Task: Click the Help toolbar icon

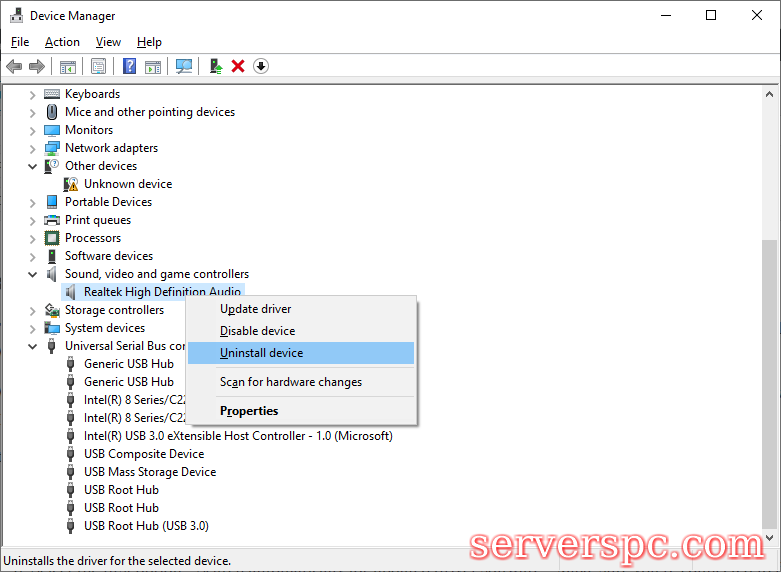Action: coord(129,66)
